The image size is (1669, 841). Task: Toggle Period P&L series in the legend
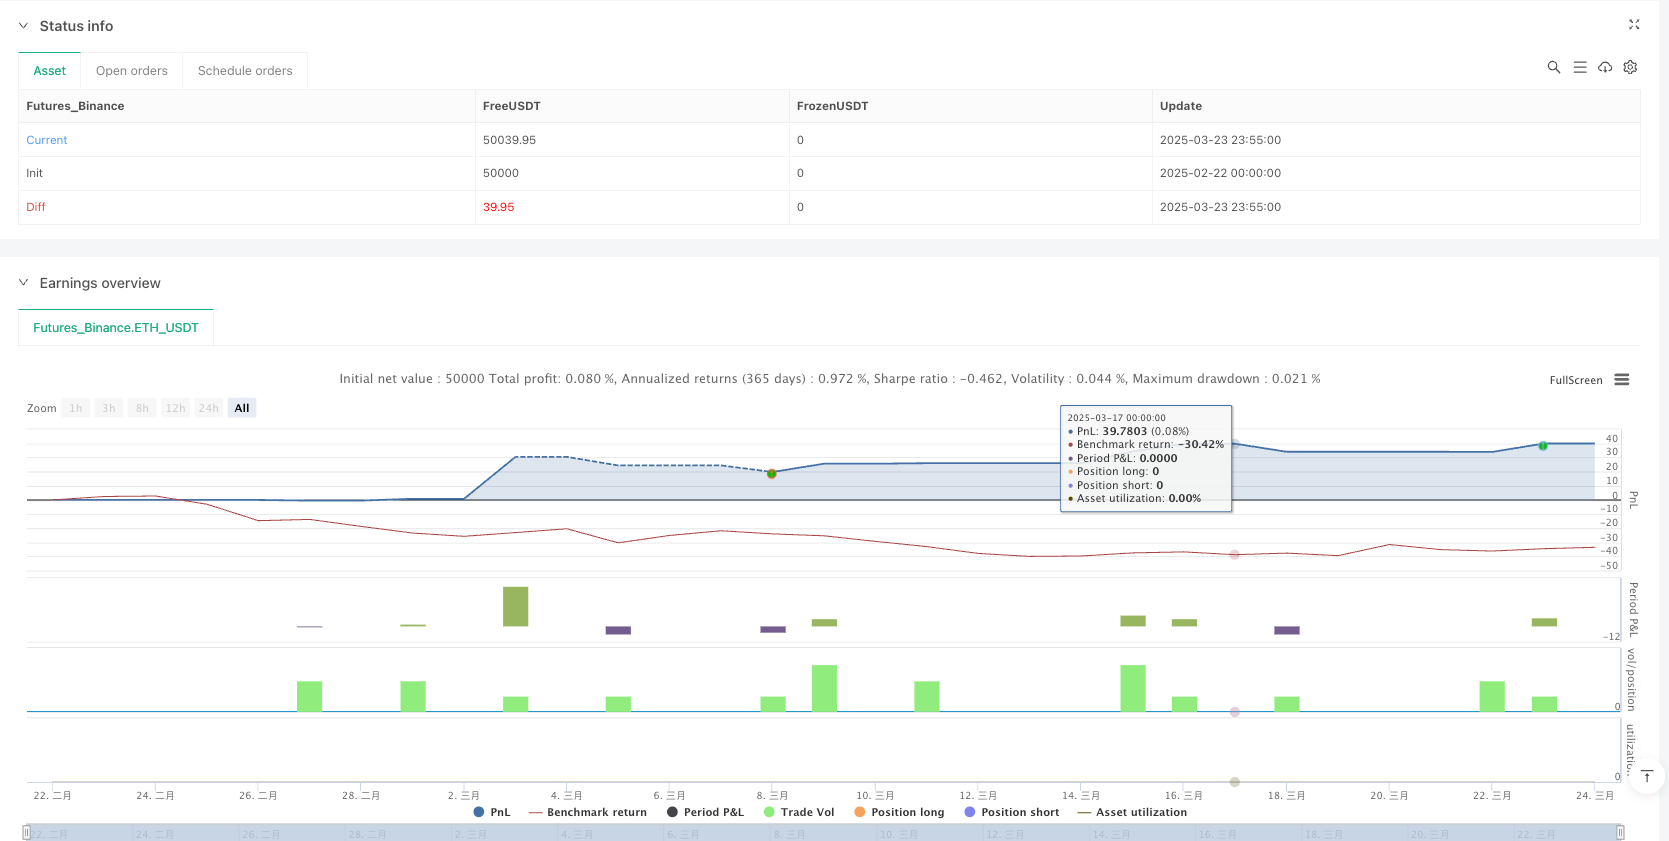pos(705,812)
